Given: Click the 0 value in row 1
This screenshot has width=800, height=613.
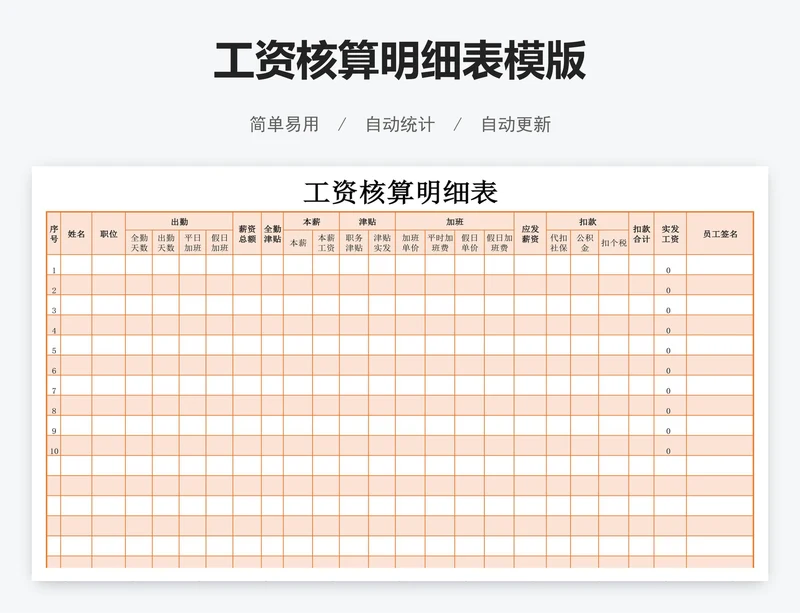Looking at the screenshot, I should pyautogui.click(x=668, y=271).
